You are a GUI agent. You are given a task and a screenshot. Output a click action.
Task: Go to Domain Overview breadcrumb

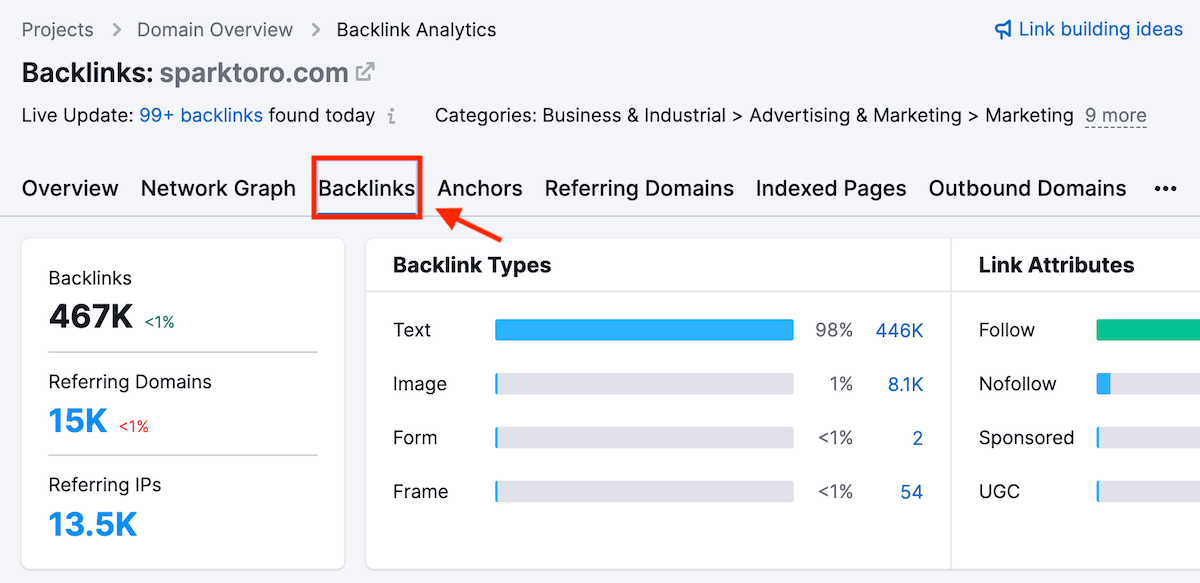point(215,29)
